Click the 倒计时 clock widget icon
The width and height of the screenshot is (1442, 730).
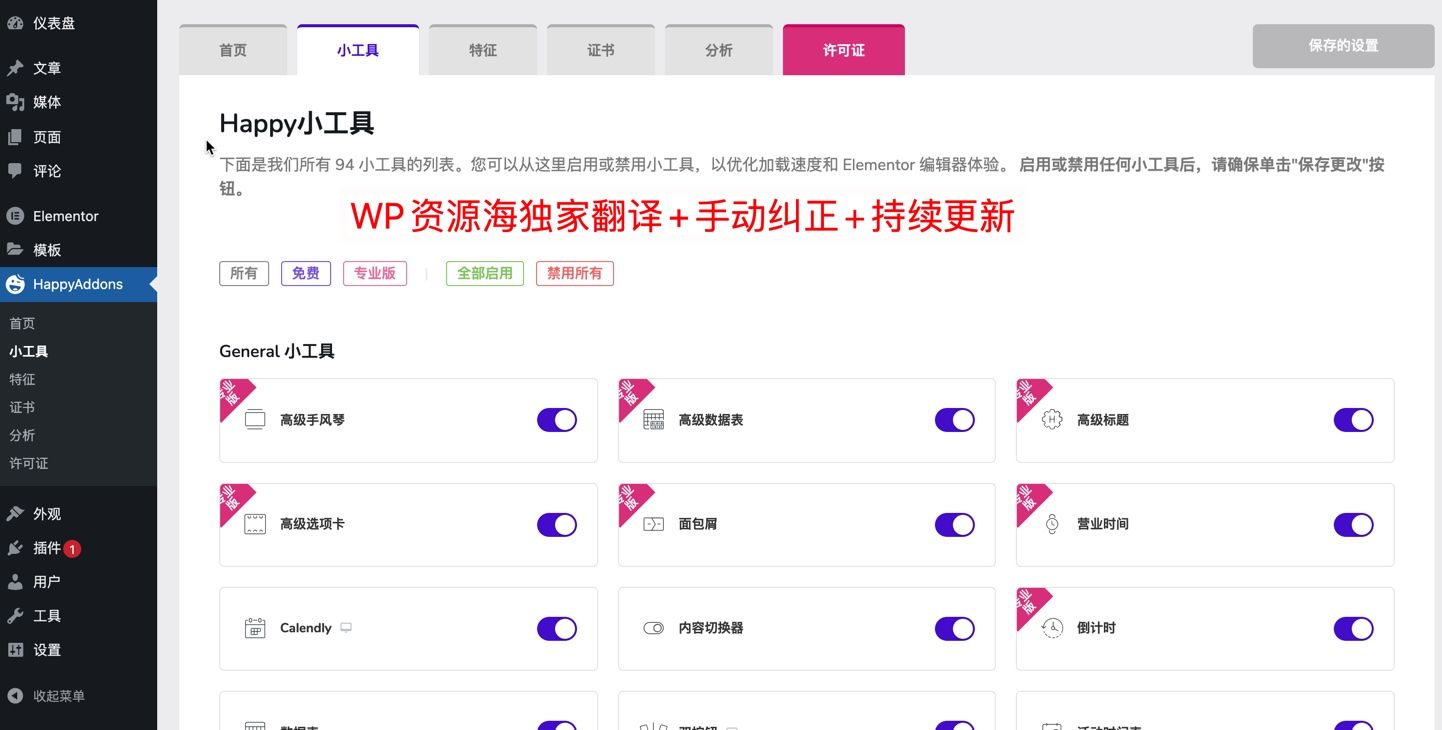tap(1052, 628)
